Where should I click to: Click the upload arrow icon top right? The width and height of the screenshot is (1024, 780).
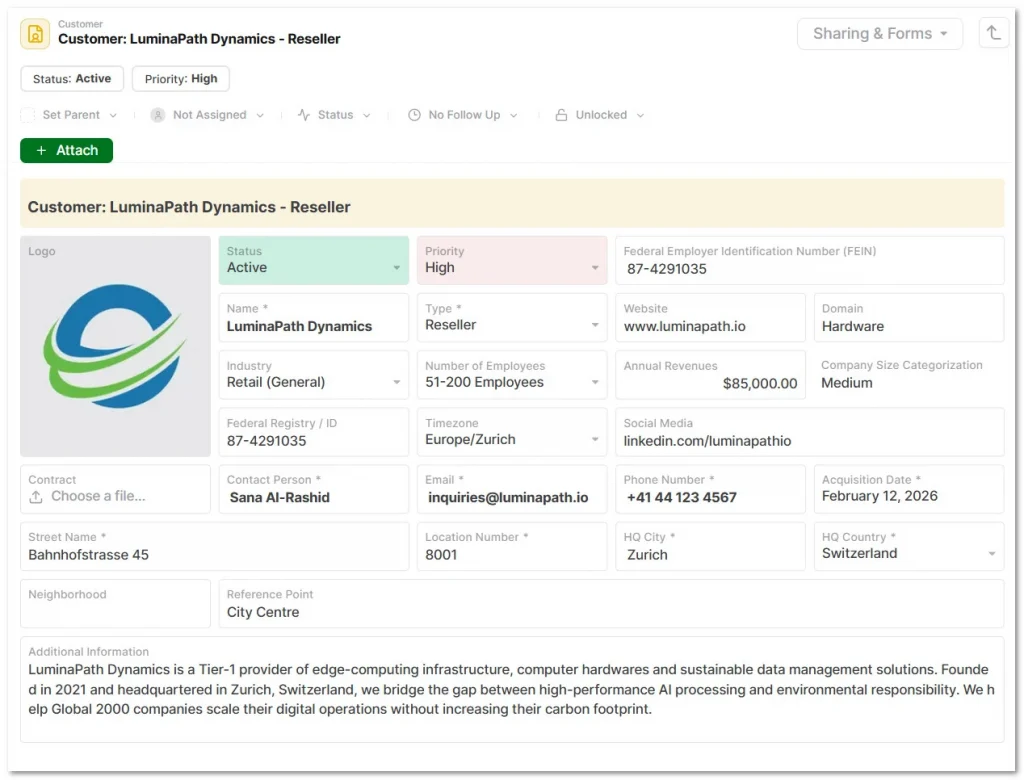[993, 33]
